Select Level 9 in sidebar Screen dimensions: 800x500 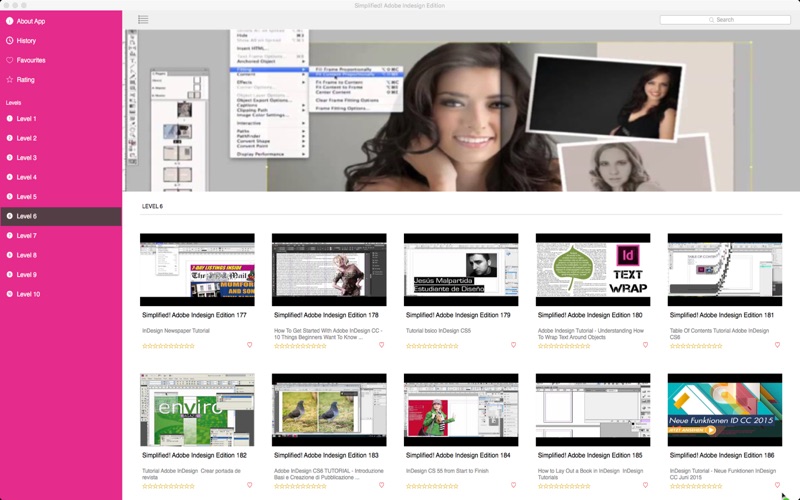click(61, 274)
